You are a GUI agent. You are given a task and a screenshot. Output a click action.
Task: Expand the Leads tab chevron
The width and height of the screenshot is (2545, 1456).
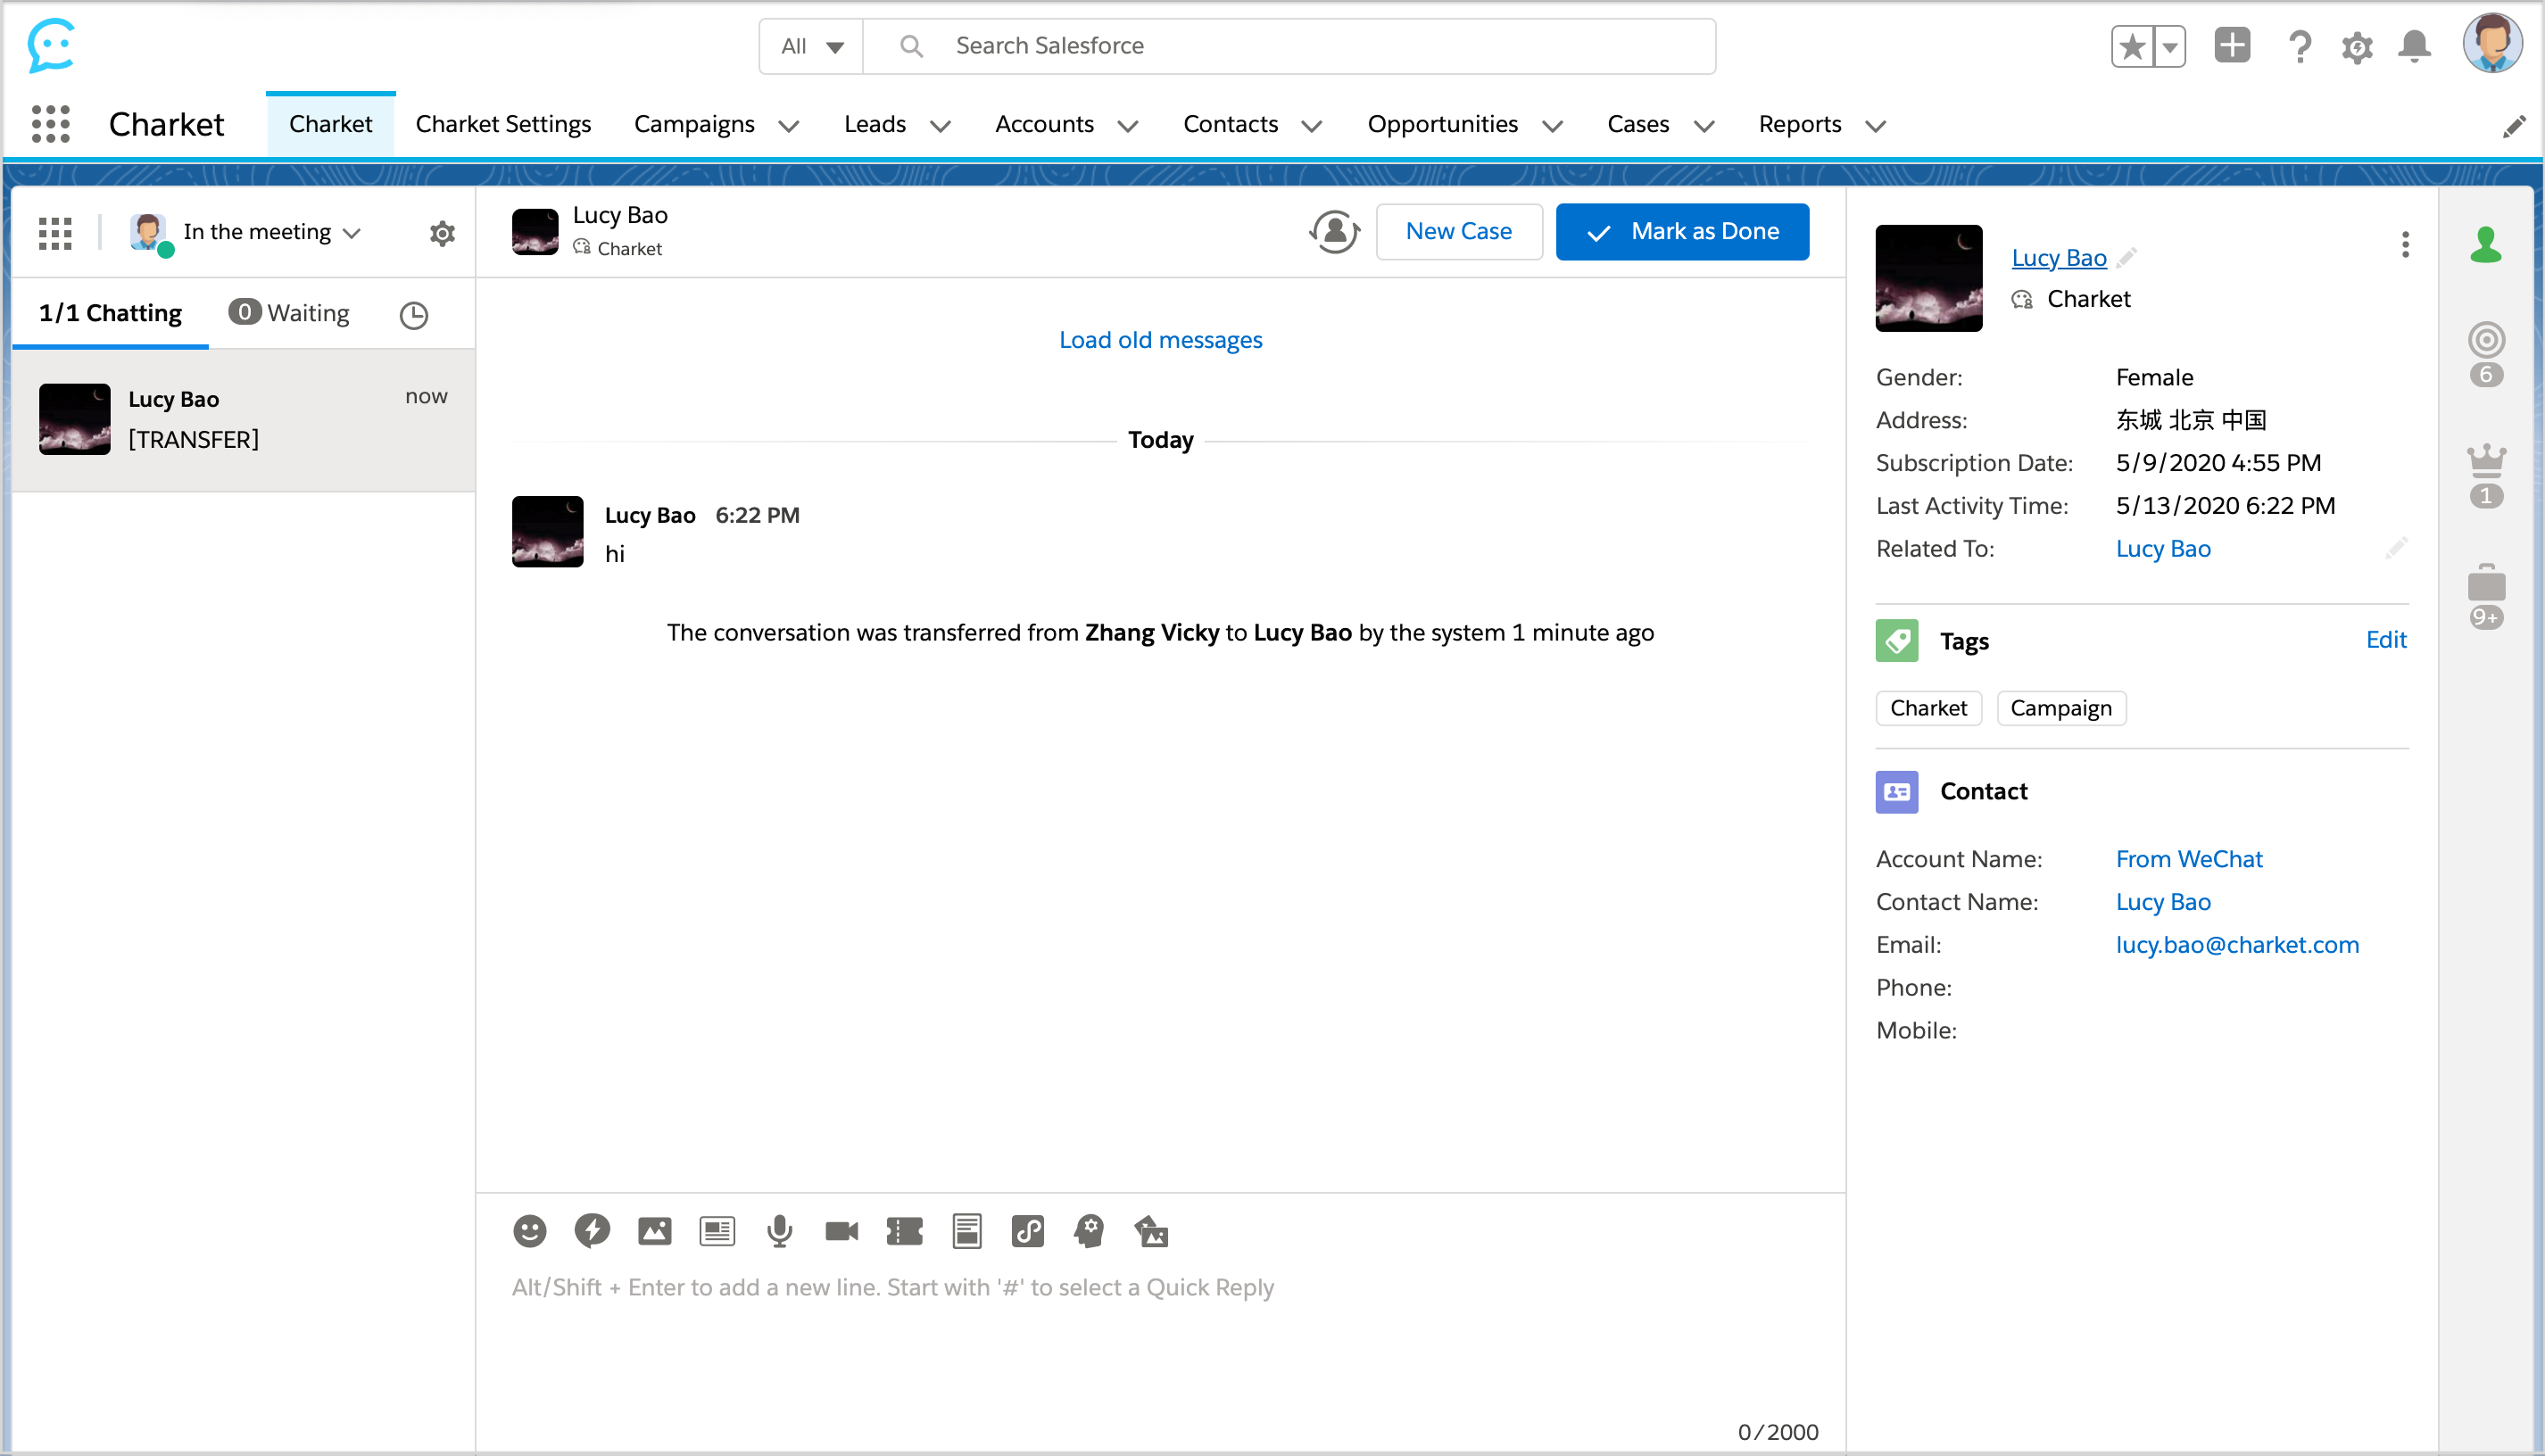point(940,126)
